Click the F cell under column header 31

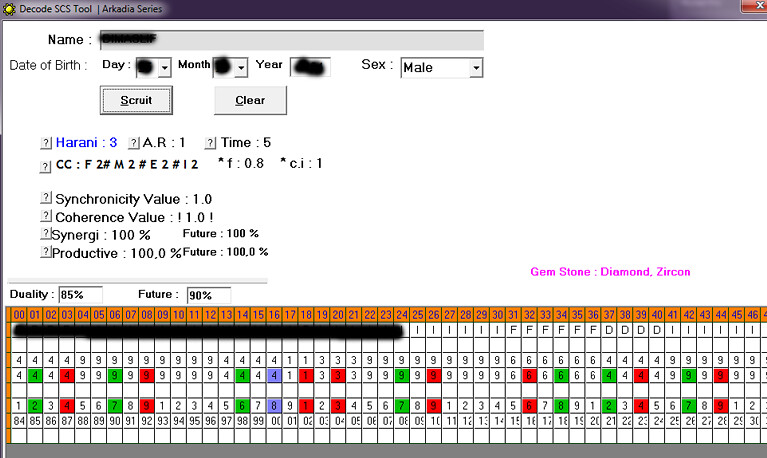[x=513, y=330]
